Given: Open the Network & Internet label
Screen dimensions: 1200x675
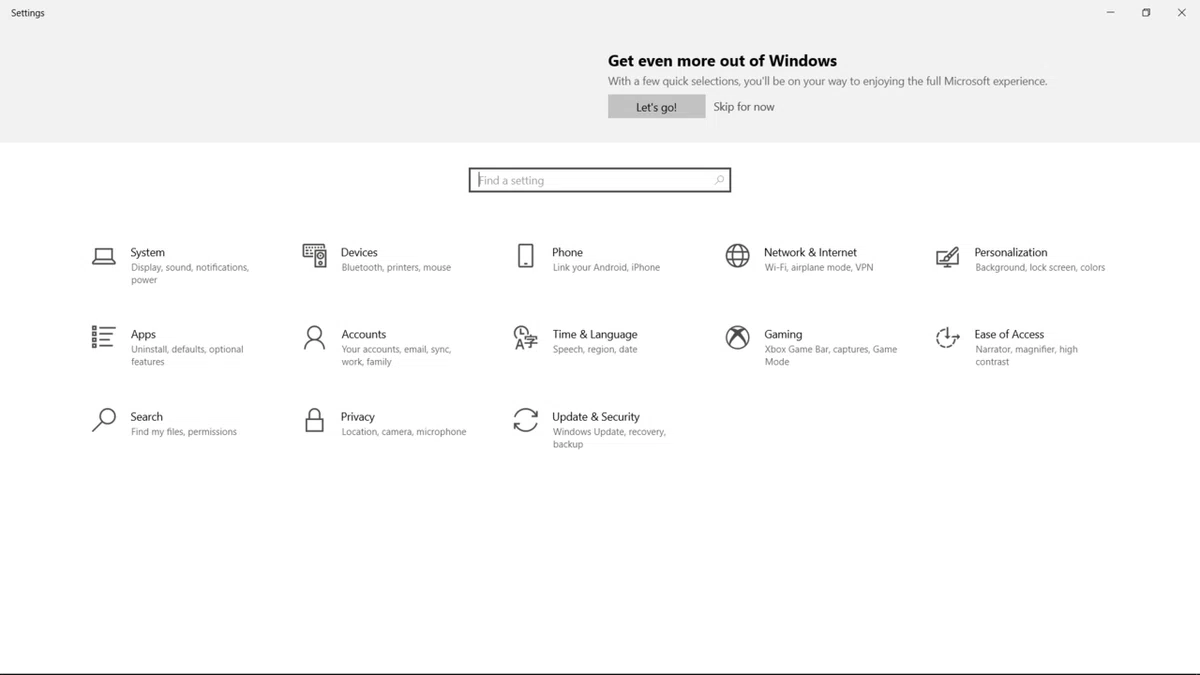Looking at the screenshot, I should [810, 253].
